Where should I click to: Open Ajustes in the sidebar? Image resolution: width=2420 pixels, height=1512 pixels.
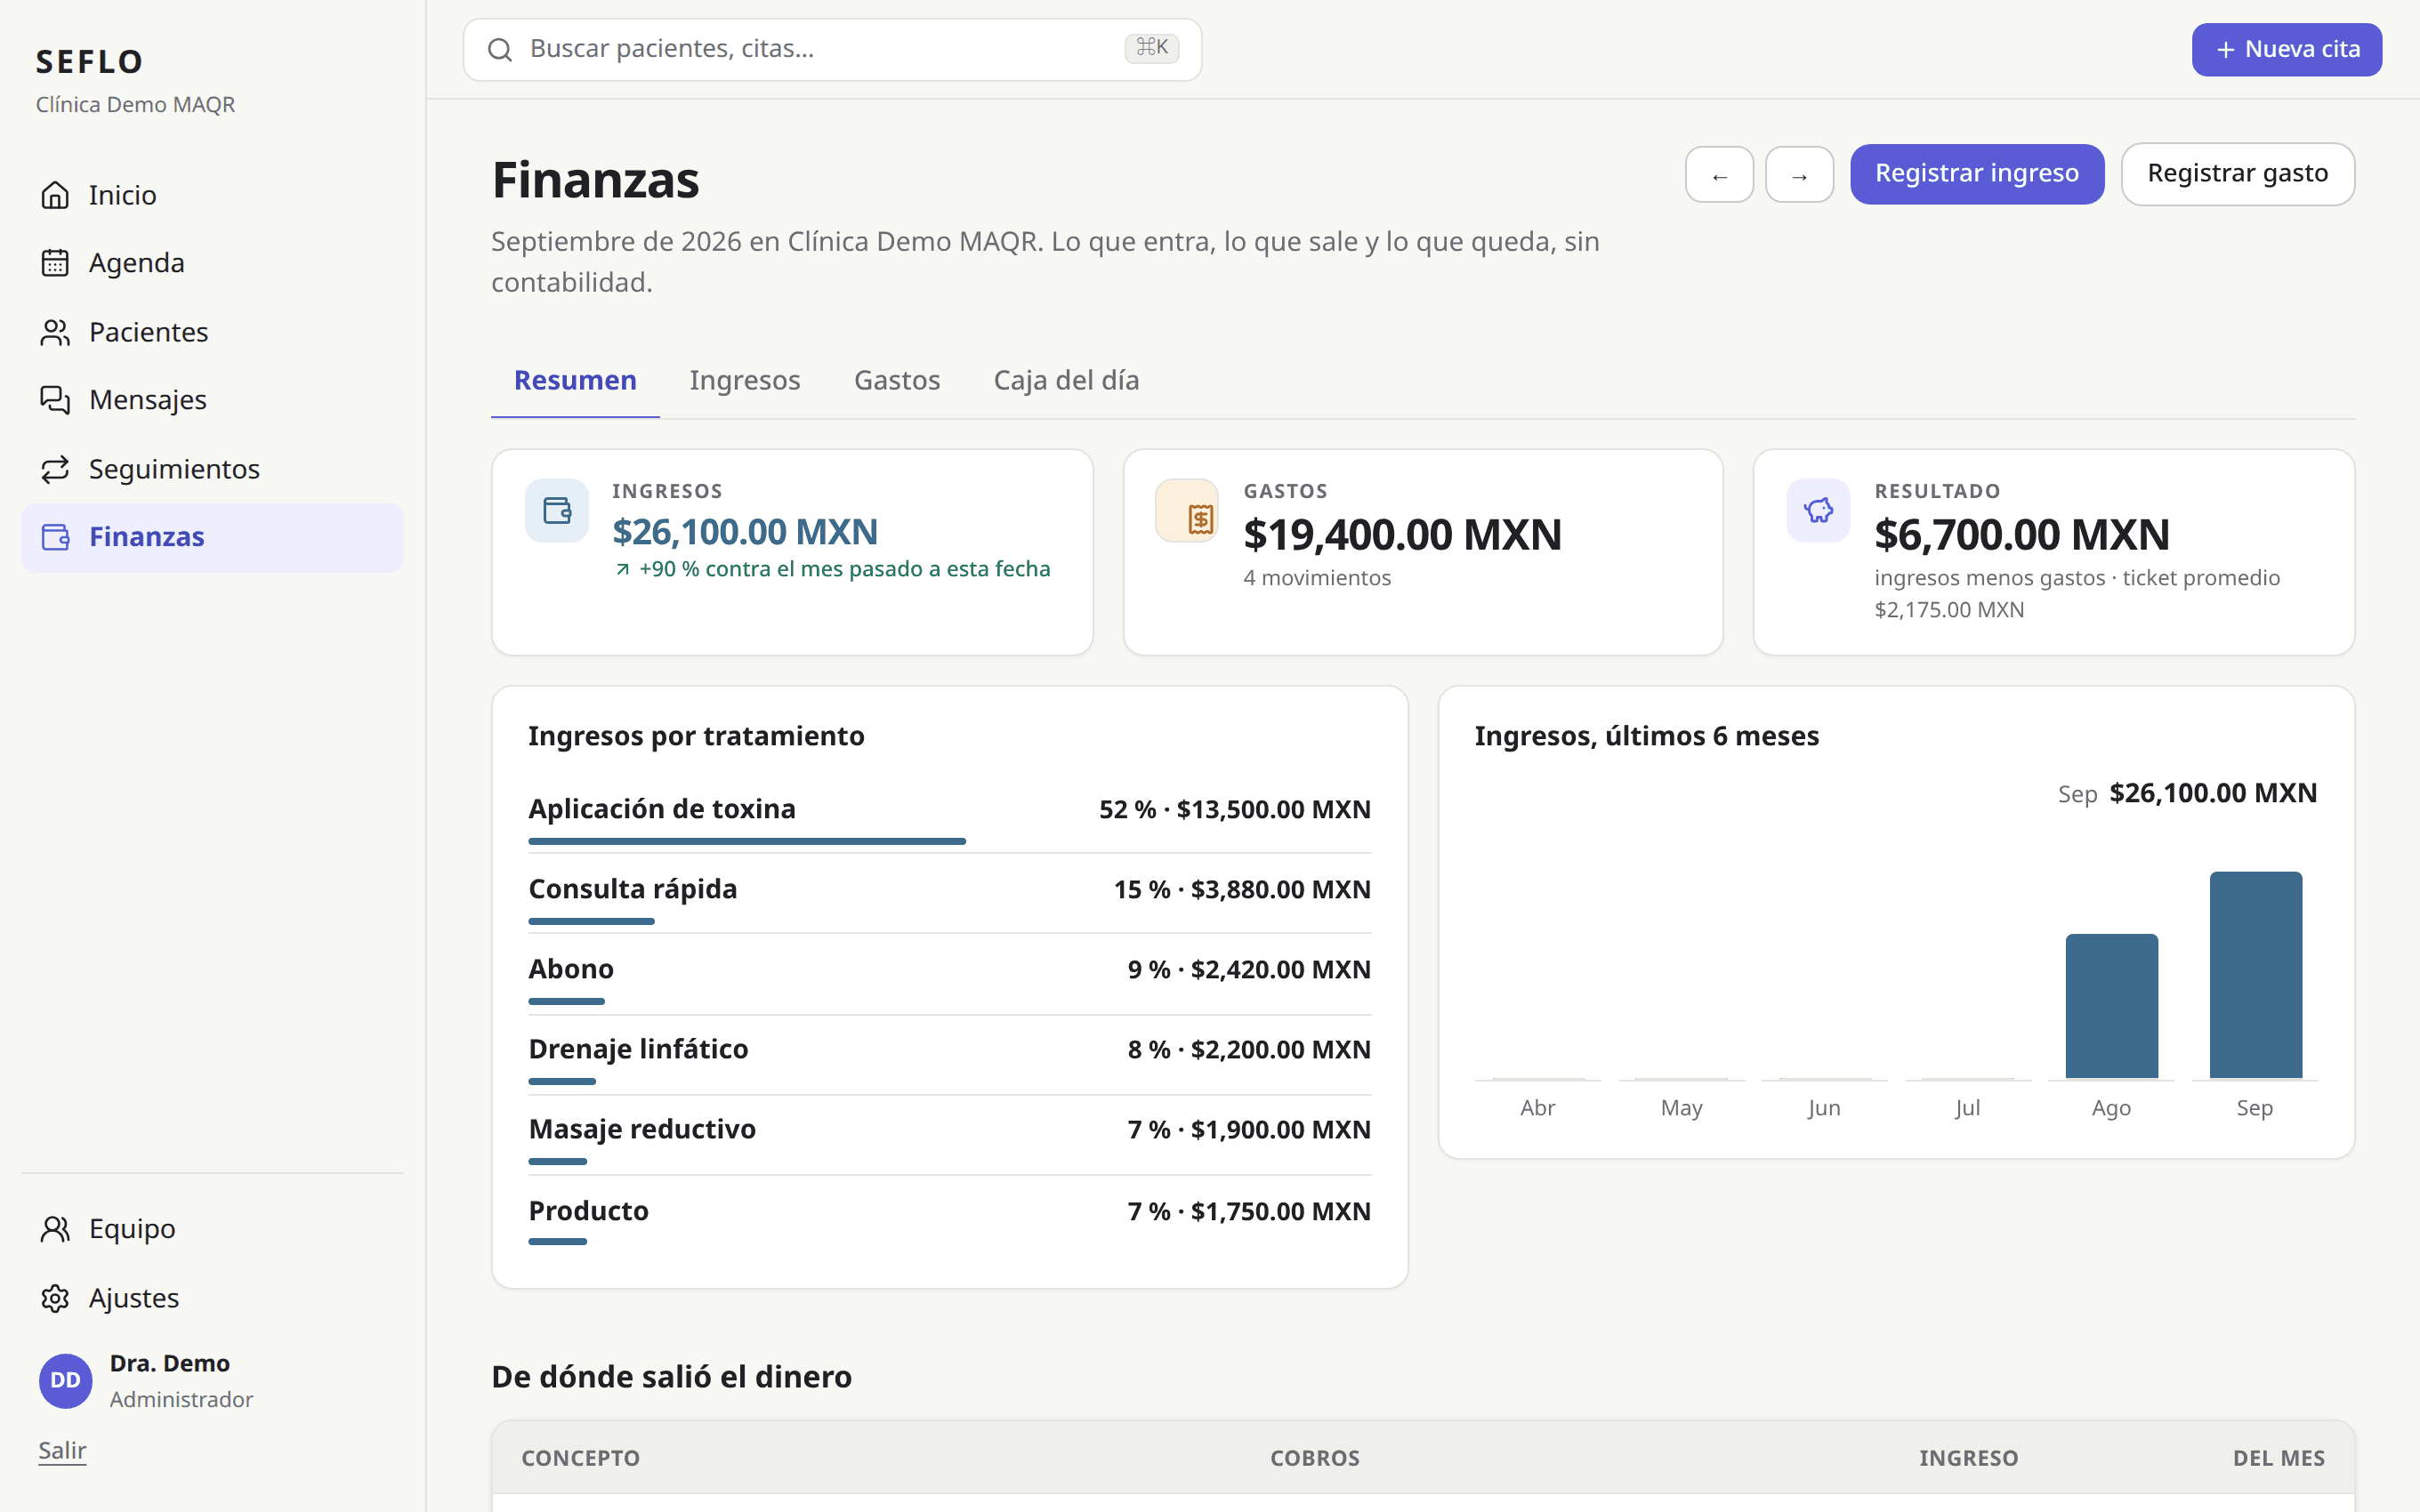point(212,1298)
